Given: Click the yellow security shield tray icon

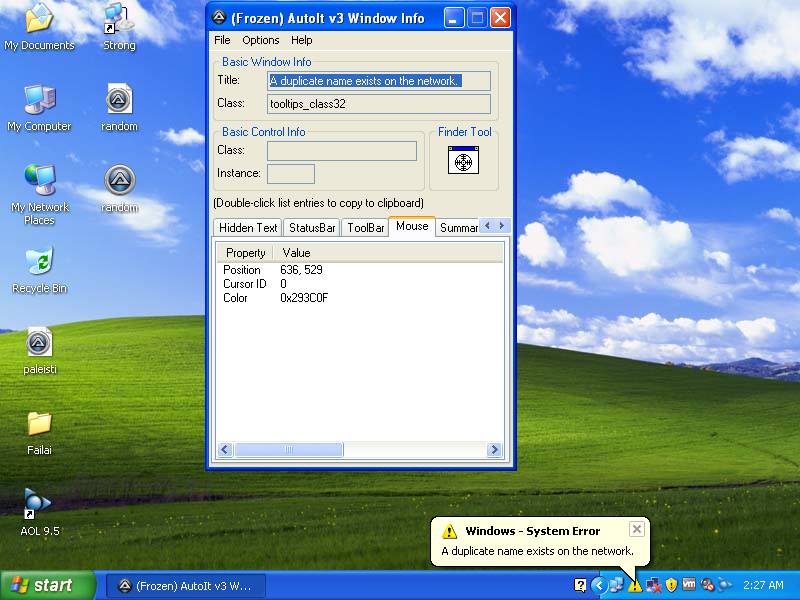Looking at the screenshot, I should pos(671,585).
